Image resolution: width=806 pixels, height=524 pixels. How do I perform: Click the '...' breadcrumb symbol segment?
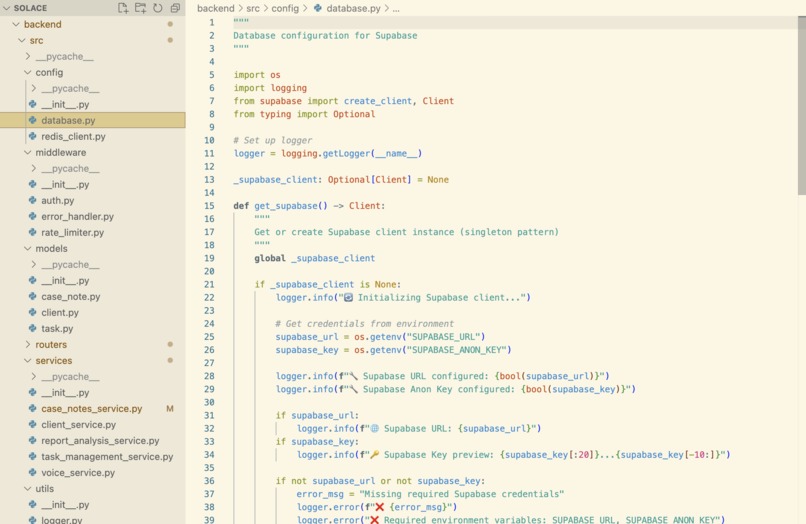[x=396, y=9]
